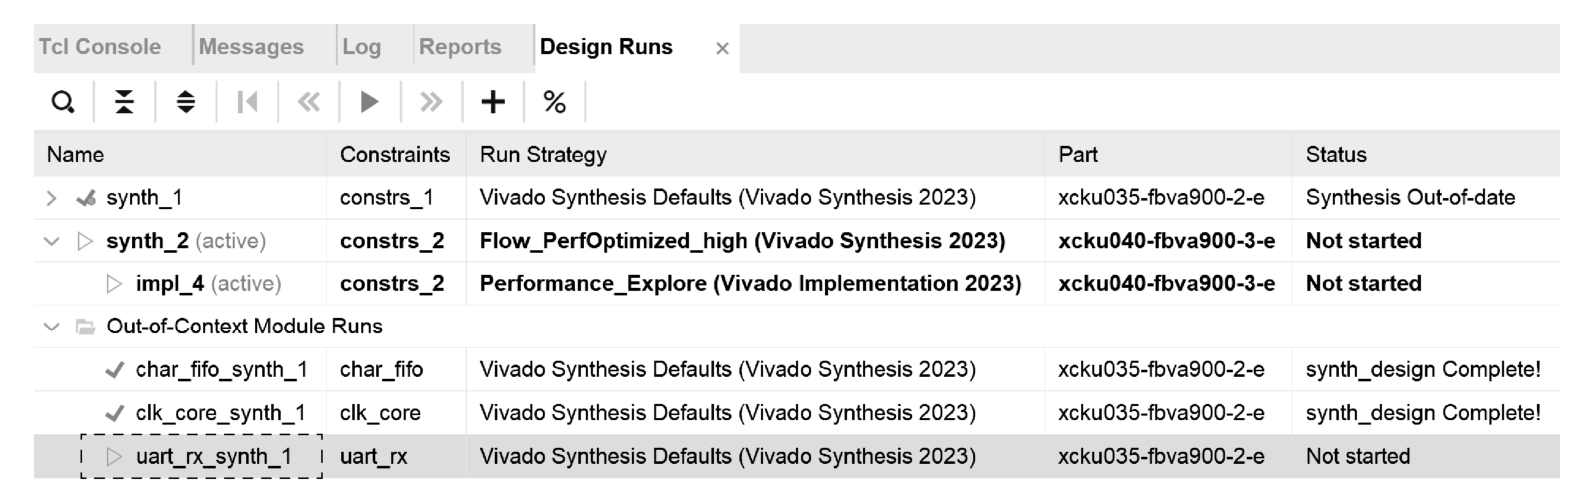Click the plus icon to create runs
The image size is (1587, 494).
coord(493,102)
